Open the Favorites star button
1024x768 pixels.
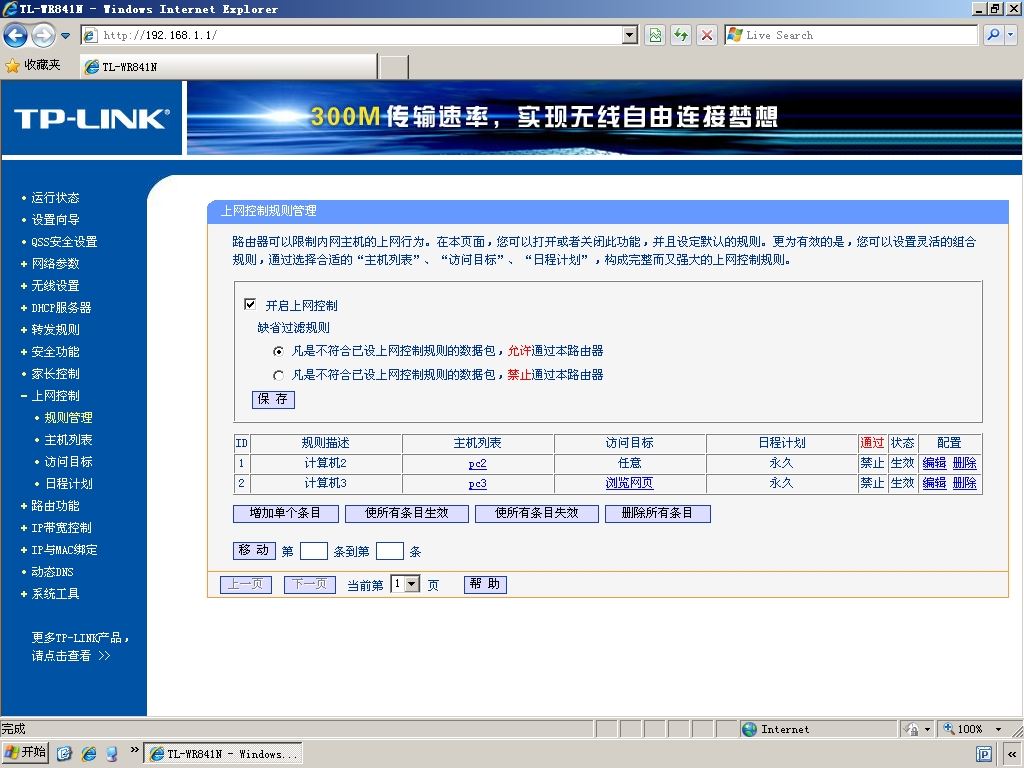click(33, 65)
